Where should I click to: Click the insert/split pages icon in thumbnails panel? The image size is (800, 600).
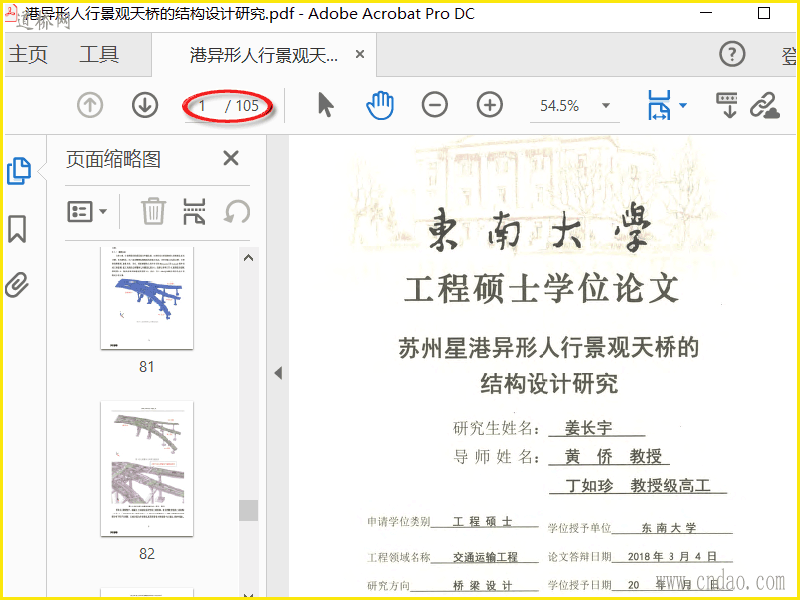coord(194,211)
